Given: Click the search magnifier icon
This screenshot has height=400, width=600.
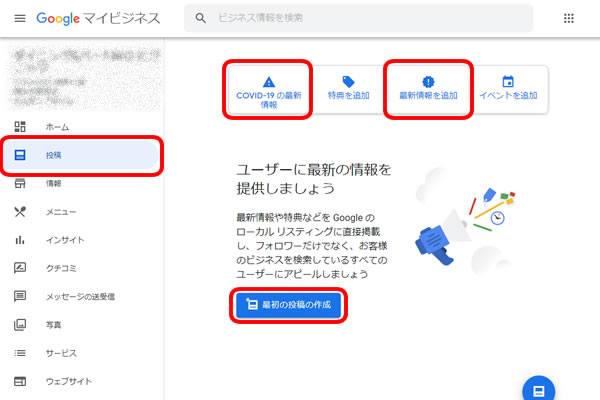Looking at the screenshot, I should point(201,18).
